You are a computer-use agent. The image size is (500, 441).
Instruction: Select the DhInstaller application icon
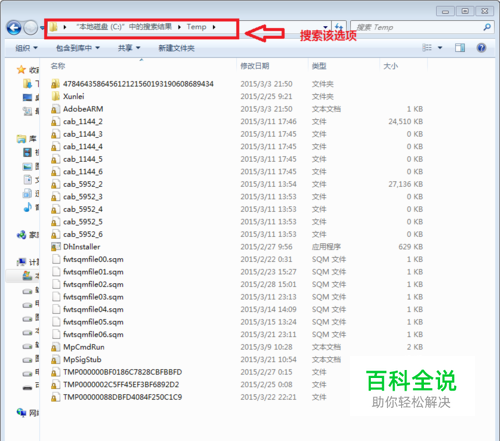(x=55, y=247)
